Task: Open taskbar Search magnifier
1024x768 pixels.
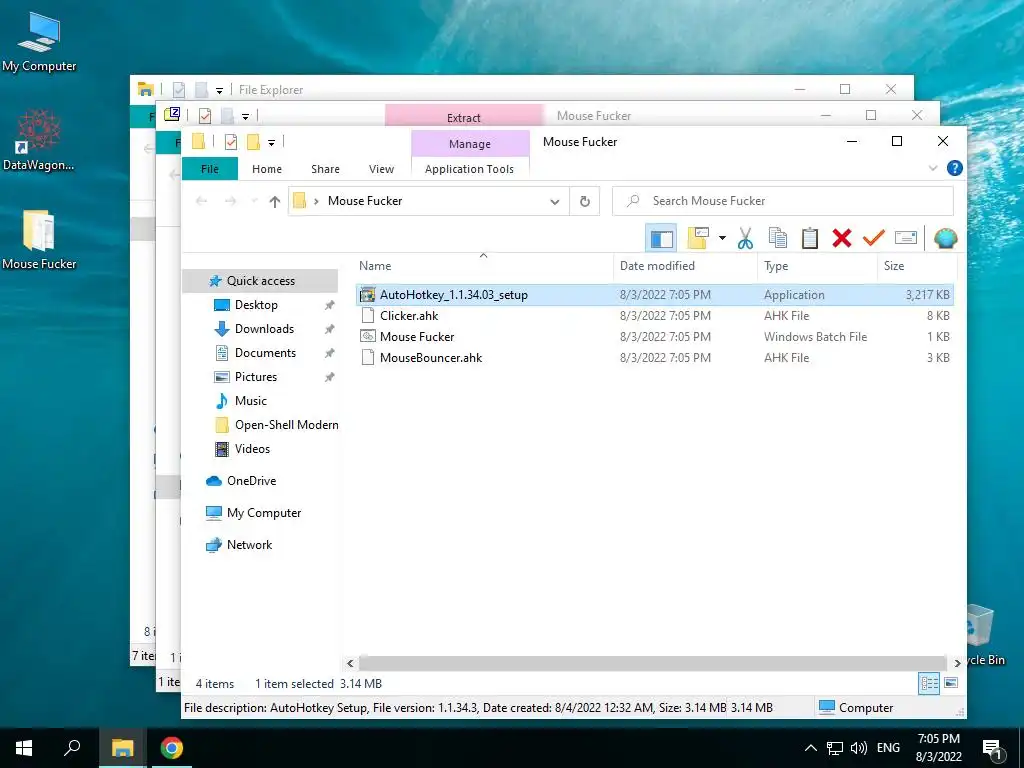Action: pyautogui.click(x=72, y=748)
